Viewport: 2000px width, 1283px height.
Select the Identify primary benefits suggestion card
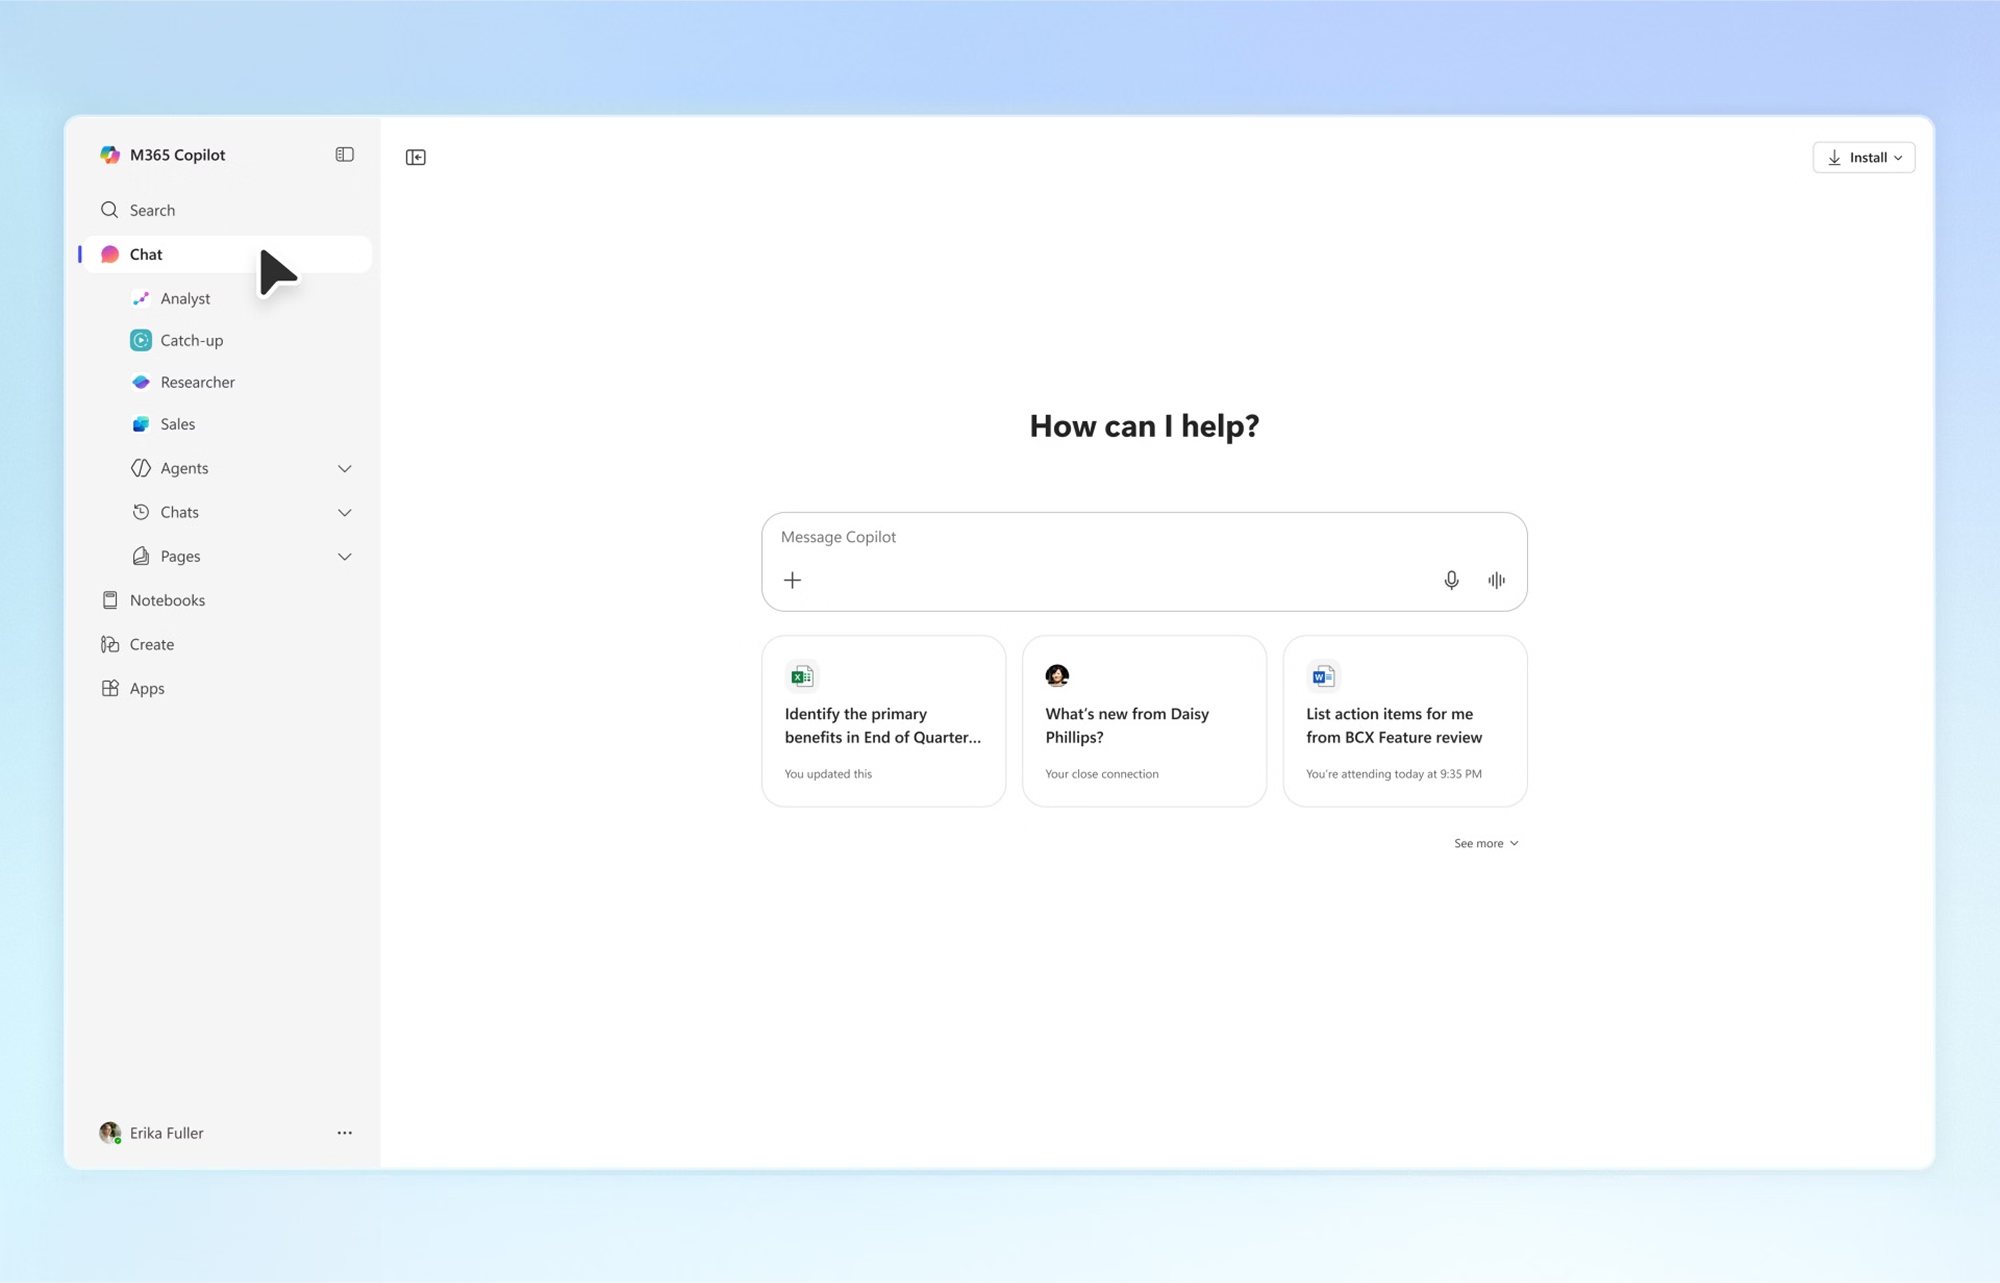[884, 721]
